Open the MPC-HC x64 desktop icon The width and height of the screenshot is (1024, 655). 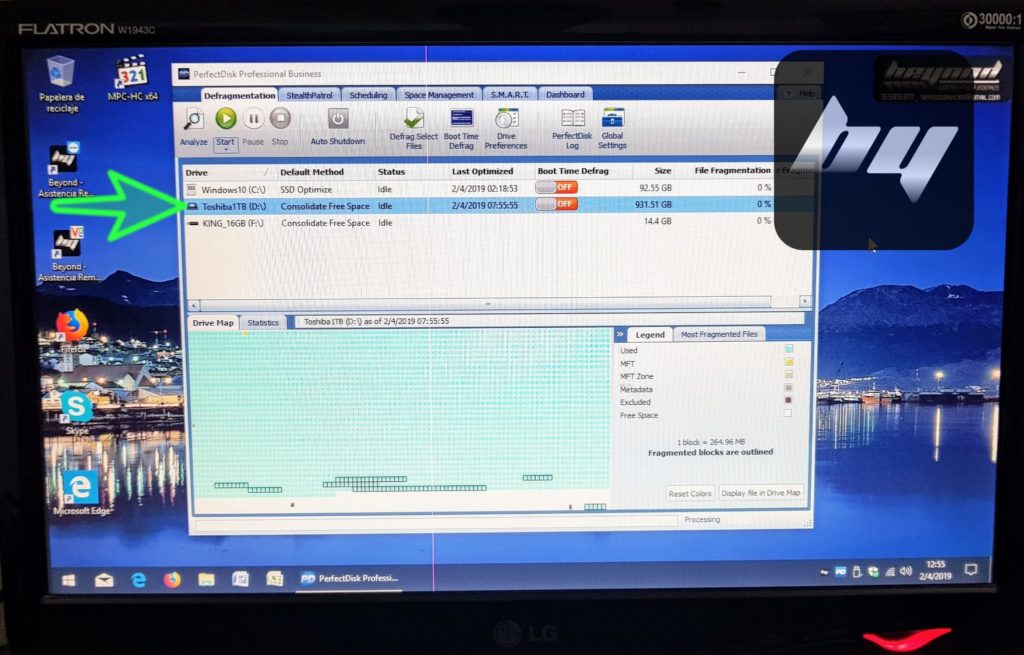click(x=133, y=78)
